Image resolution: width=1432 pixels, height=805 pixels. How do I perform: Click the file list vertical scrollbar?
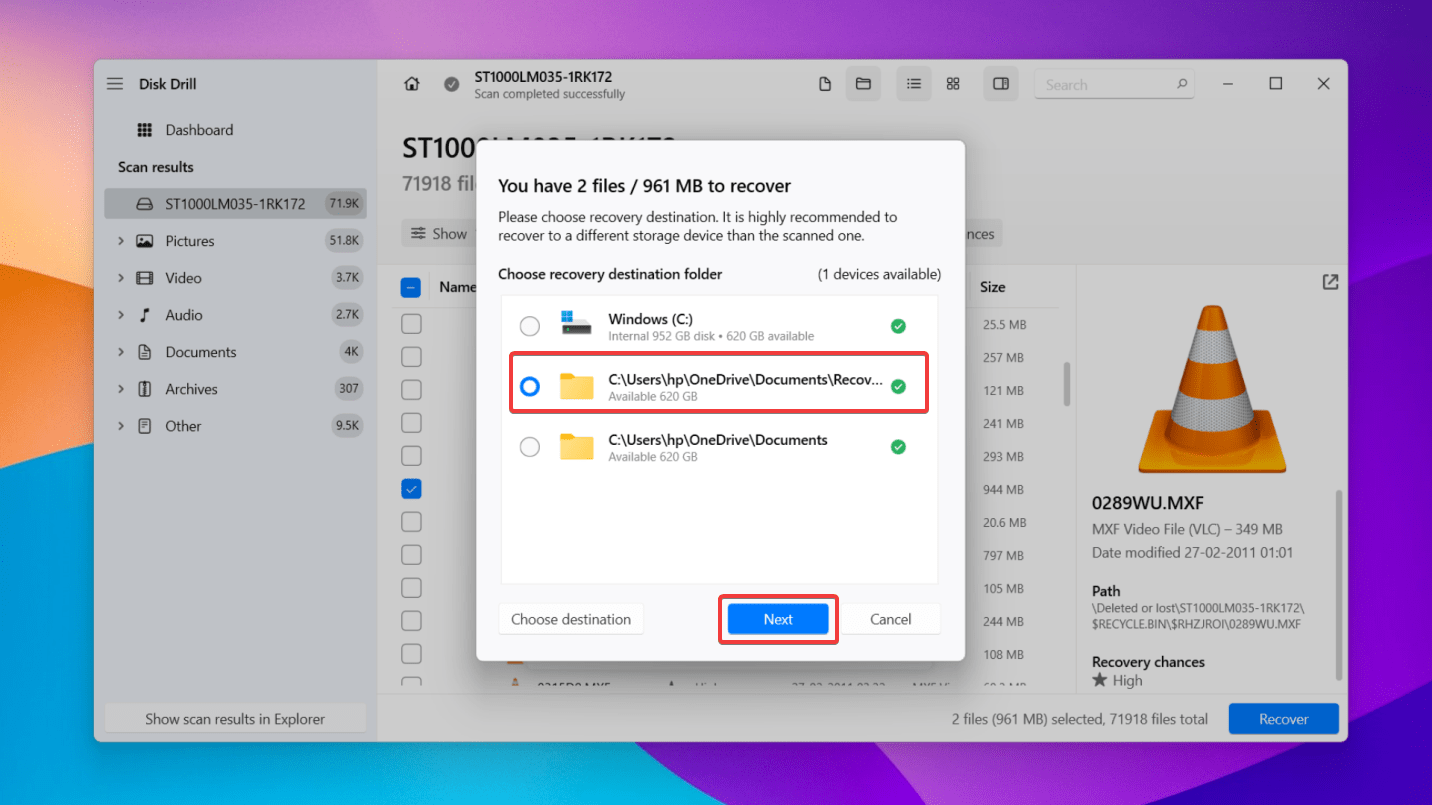[x=1067, y=384]
